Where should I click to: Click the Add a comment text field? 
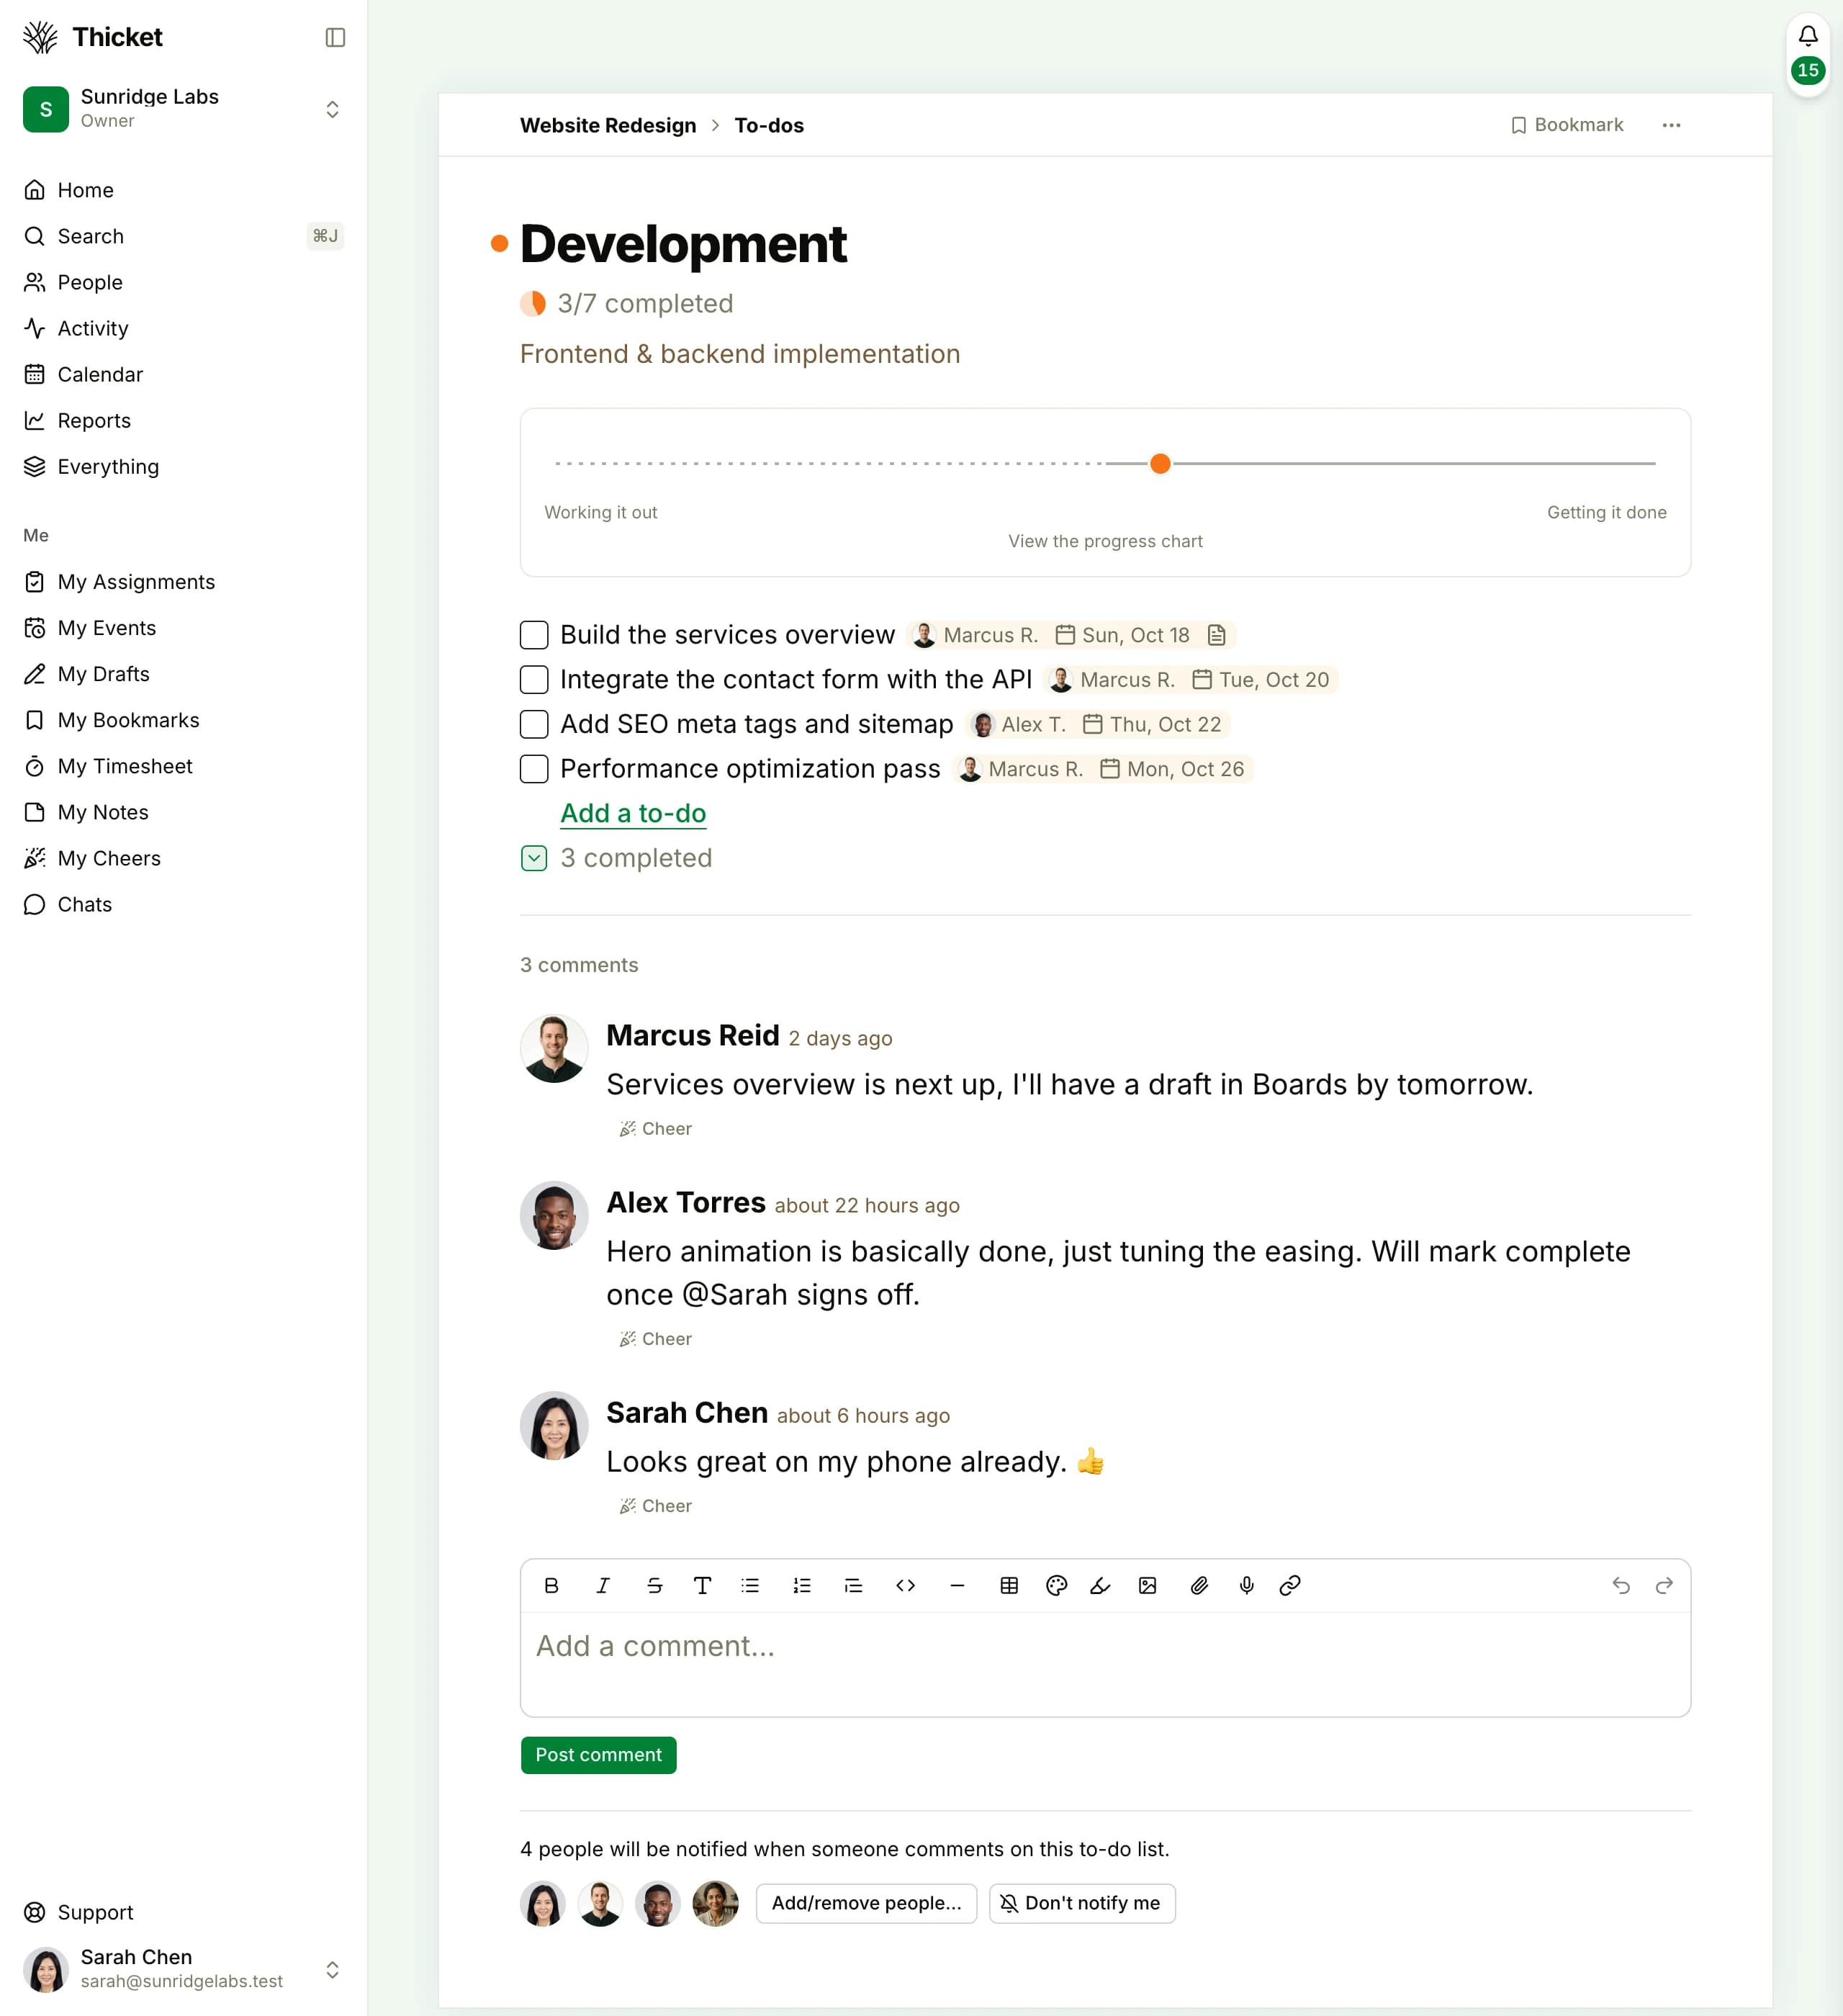[1105, 1664]
